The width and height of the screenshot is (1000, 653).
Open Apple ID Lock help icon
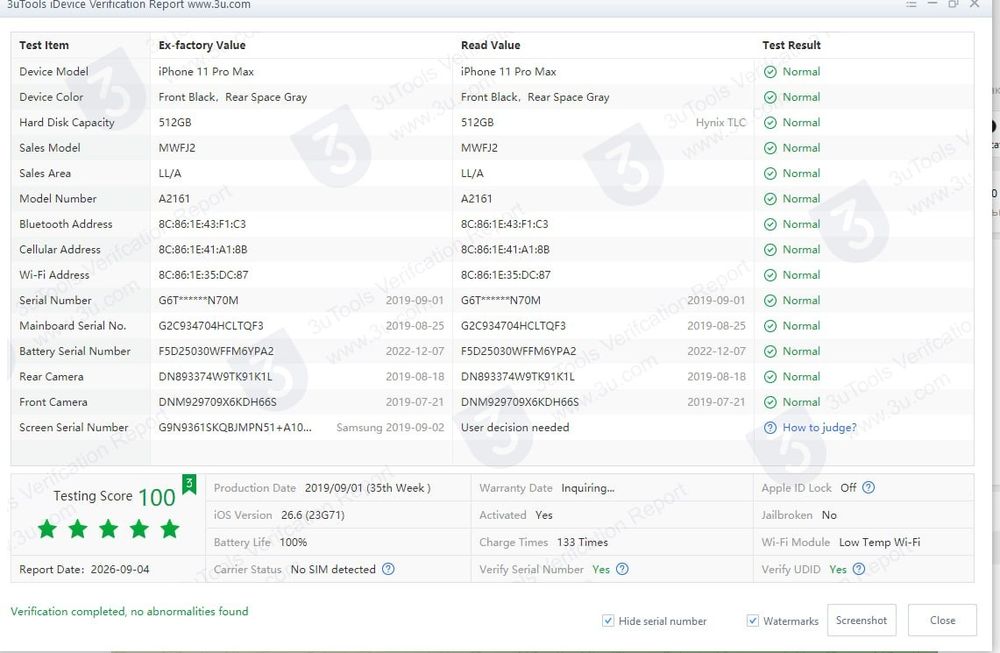[868, 488]
